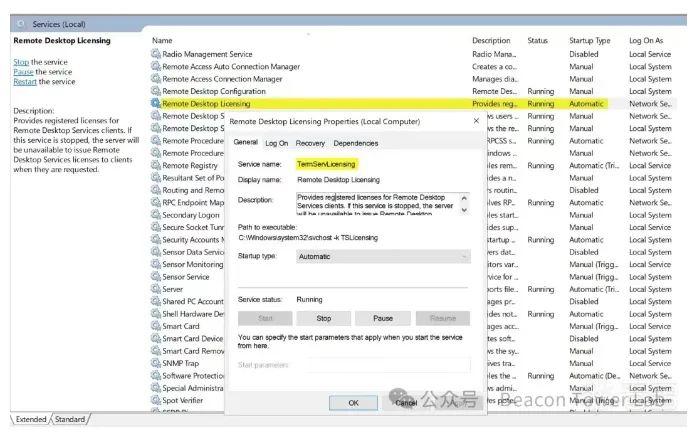Click the Smart Card Device service icon

[x=156, y=339]
